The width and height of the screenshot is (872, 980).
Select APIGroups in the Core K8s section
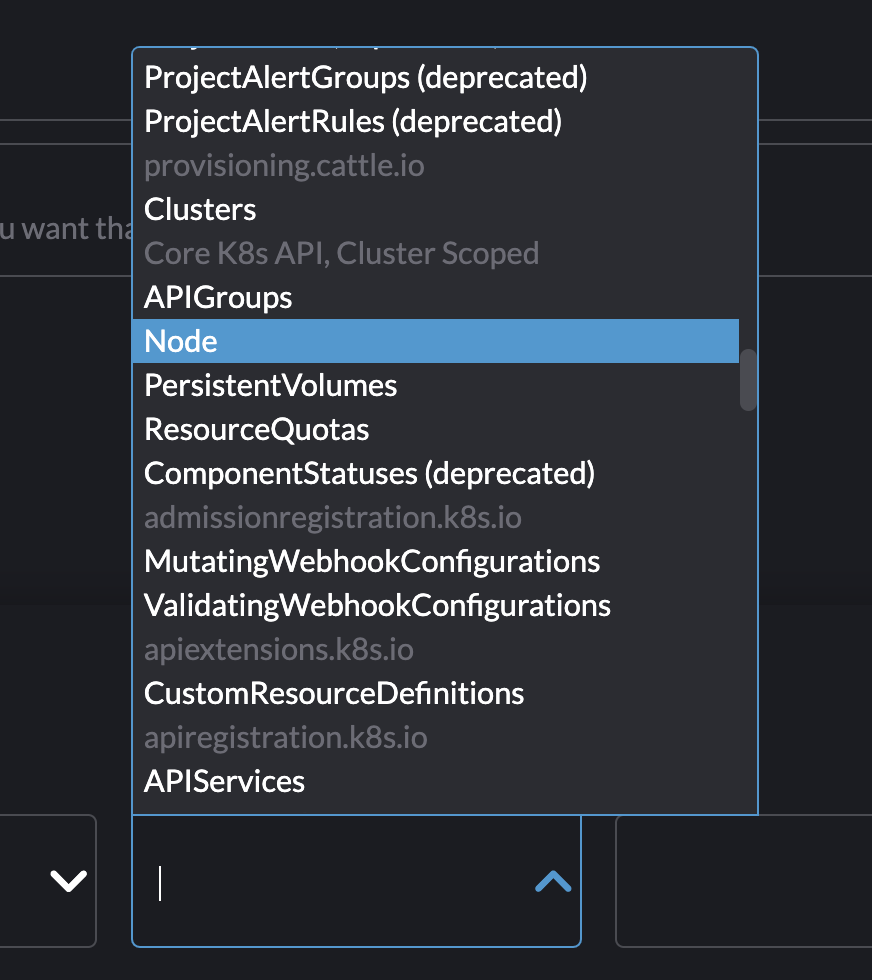pos(218,297)
